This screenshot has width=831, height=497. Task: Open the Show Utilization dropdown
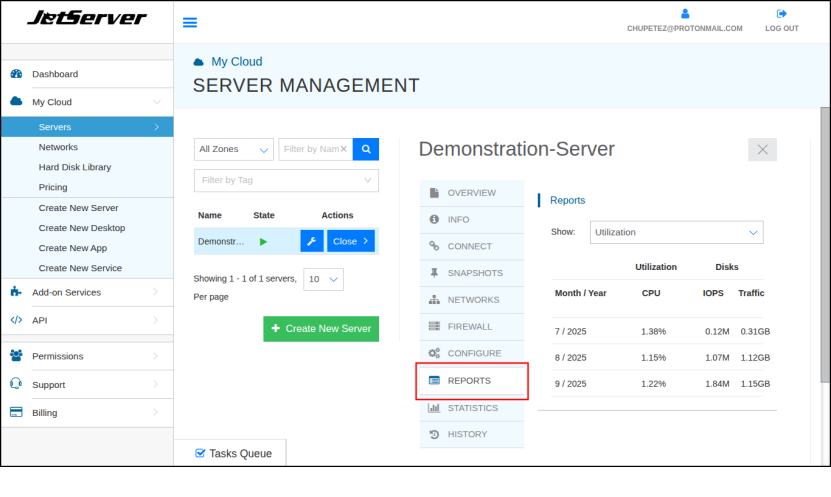tap(676, 232)
